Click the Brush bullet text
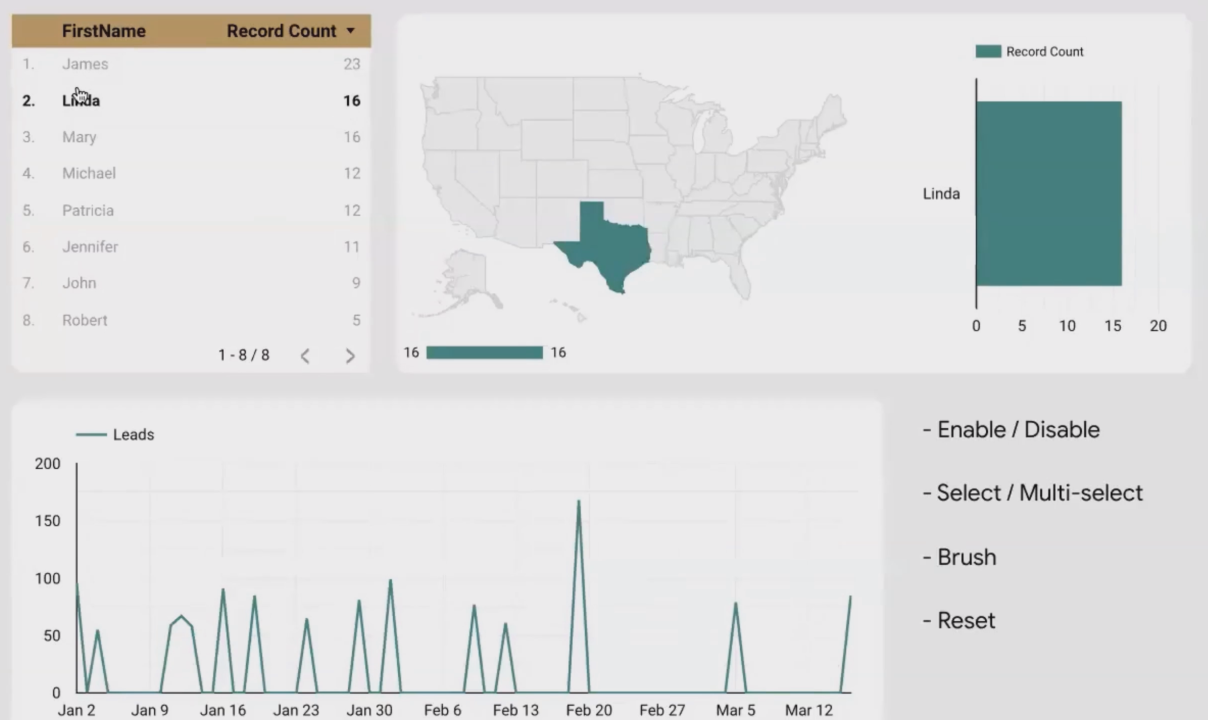Image resolution: width=1208 pixels, height=720 pixels. pos(960,557)
